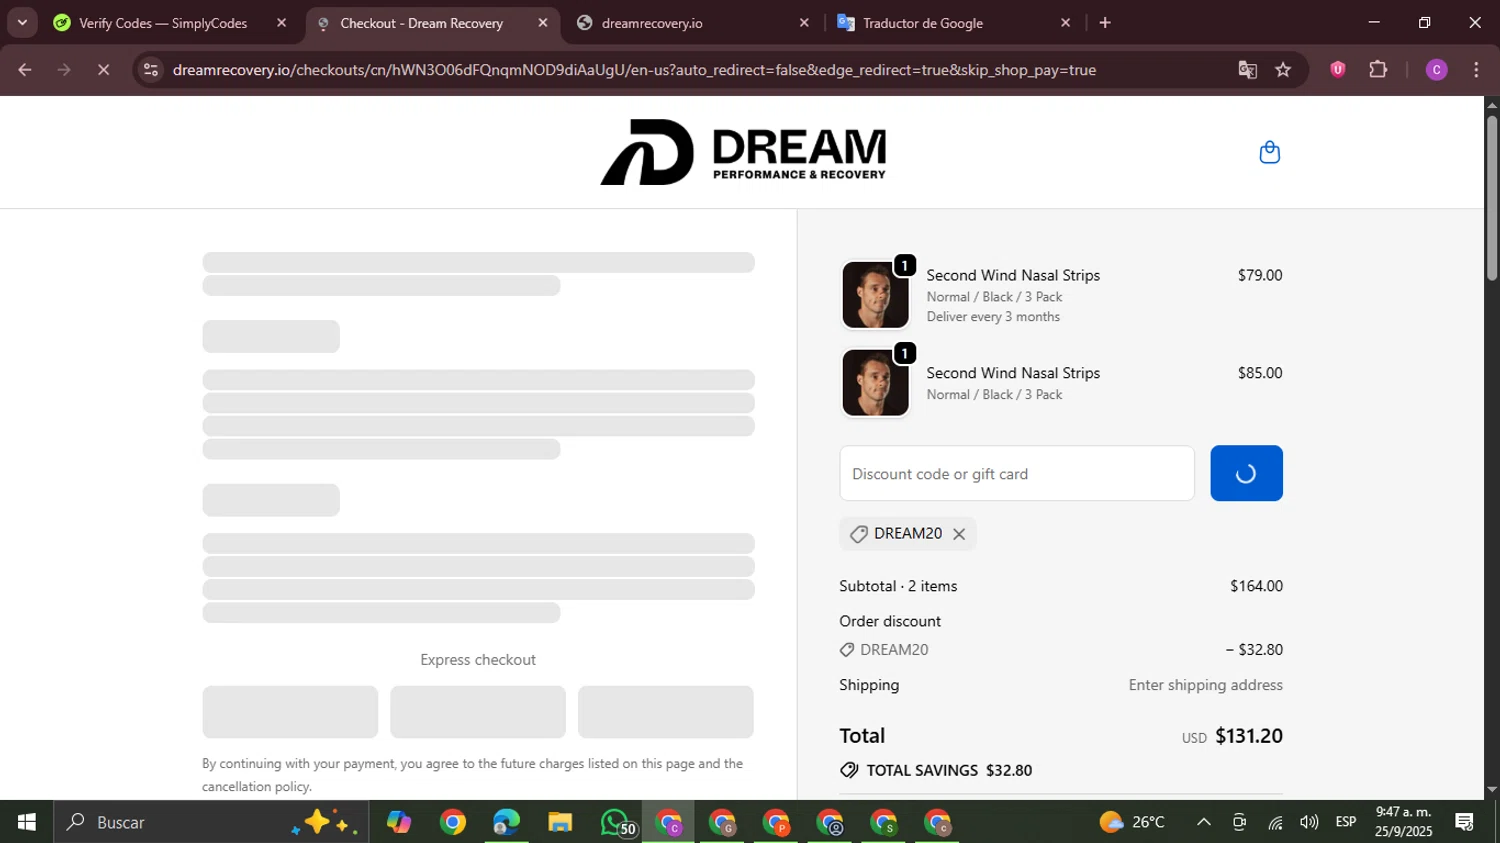The width and height of the screenshot is (1500, 843).
Task: Click the page vertical scrollbar thumb
Action: tap(1491, 198)
